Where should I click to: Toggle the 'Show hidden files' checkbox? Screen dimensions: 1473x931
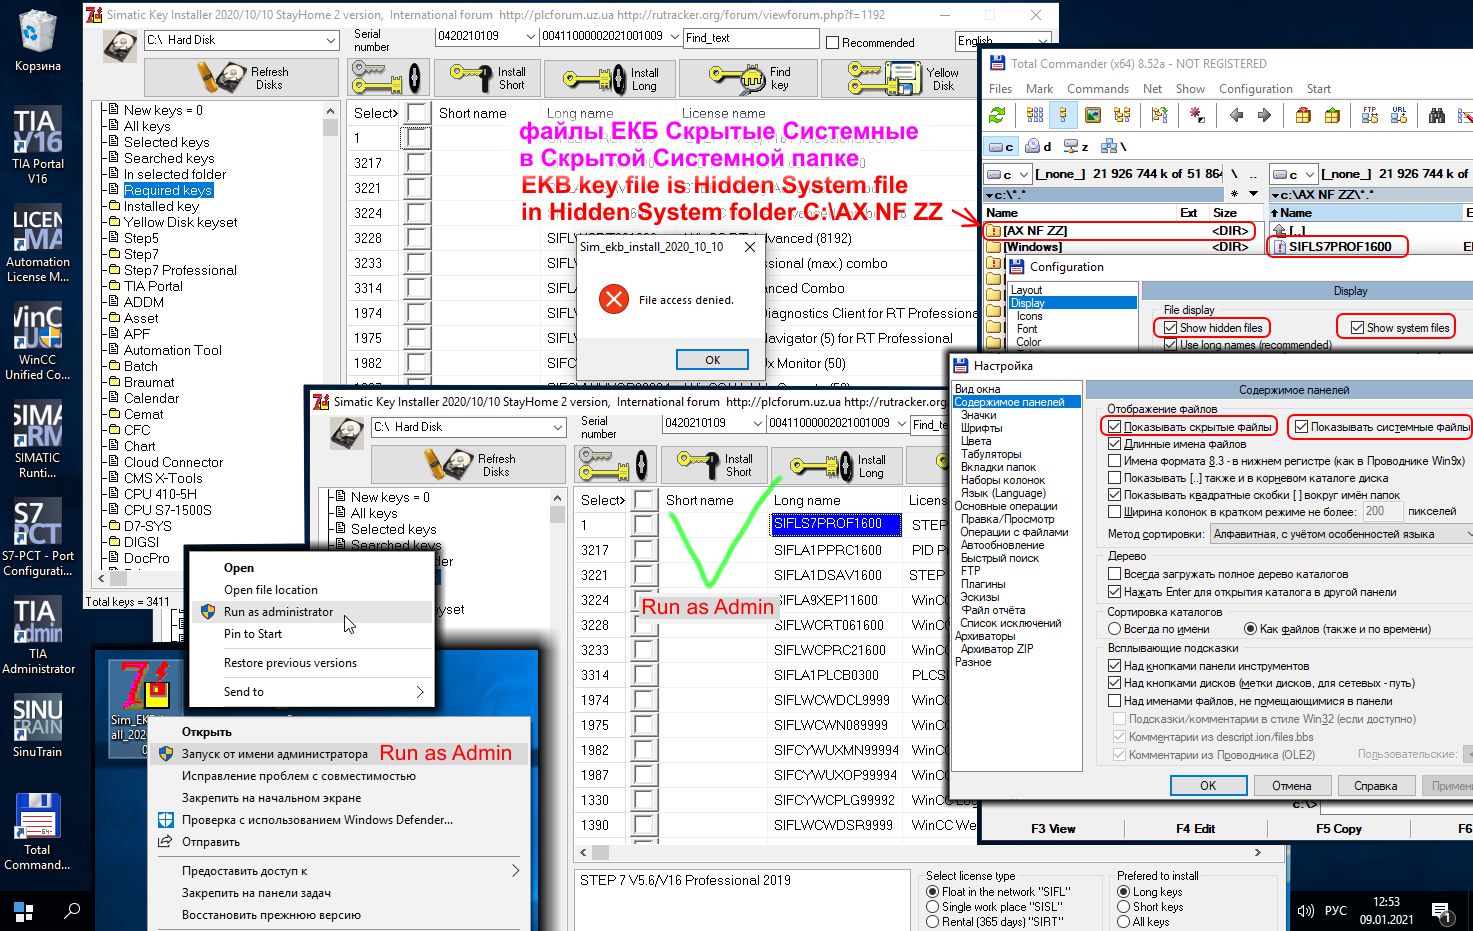(1170, 328)
